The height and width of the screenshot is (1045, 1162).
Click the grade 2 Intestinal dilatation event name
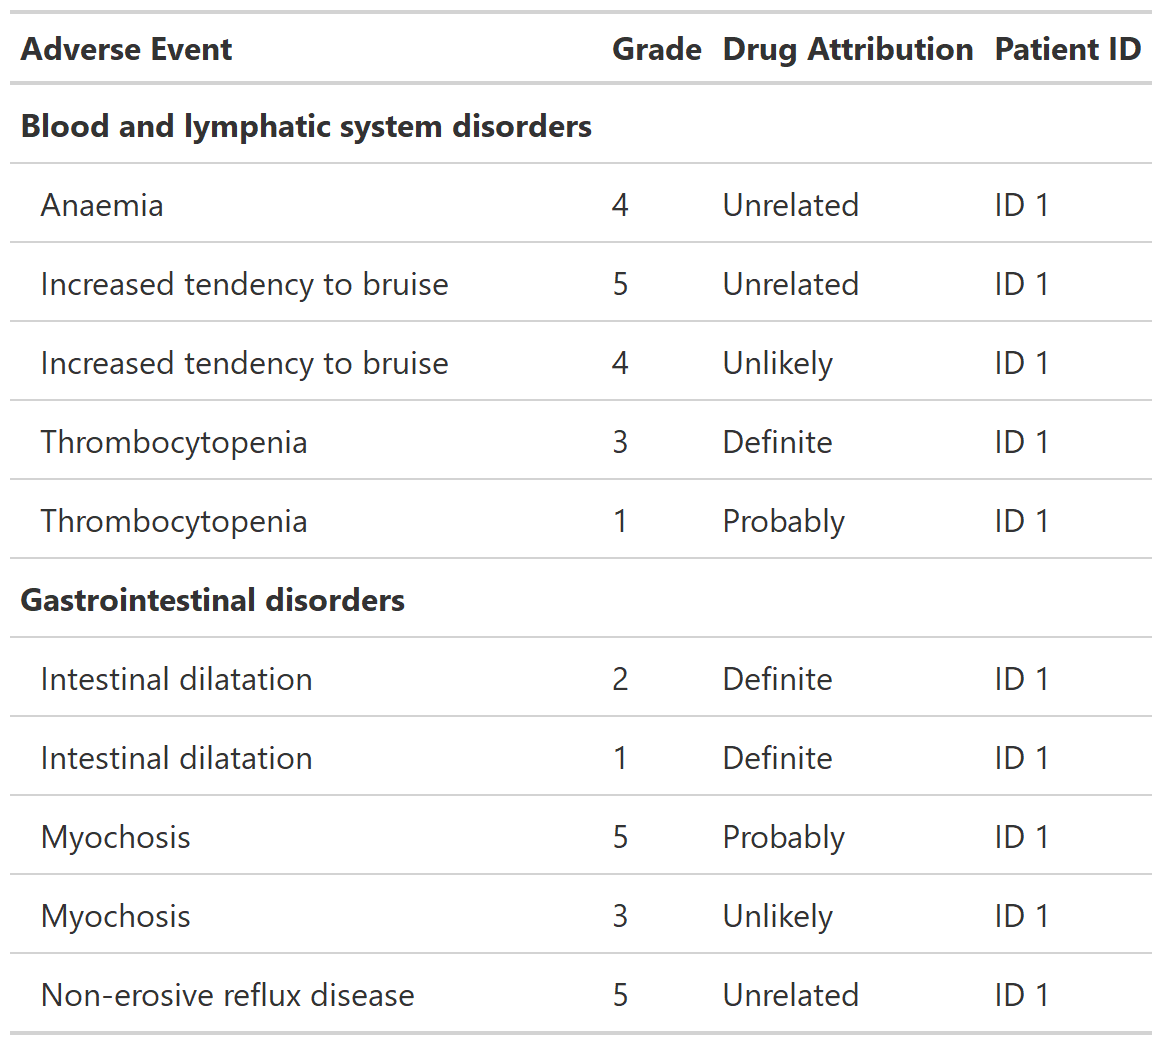pyautogui.click(x=176, y=680)
